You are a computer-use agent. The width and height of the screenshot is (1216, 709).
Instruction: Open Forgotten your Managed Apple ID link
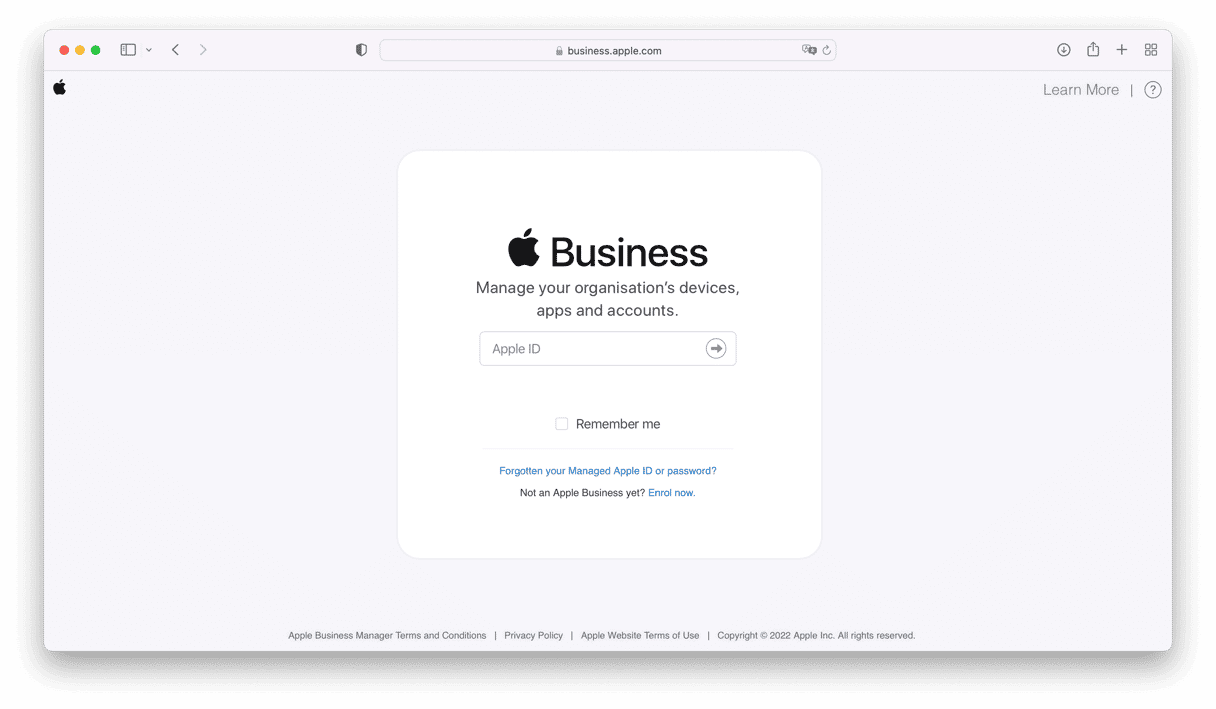(608, 471)
